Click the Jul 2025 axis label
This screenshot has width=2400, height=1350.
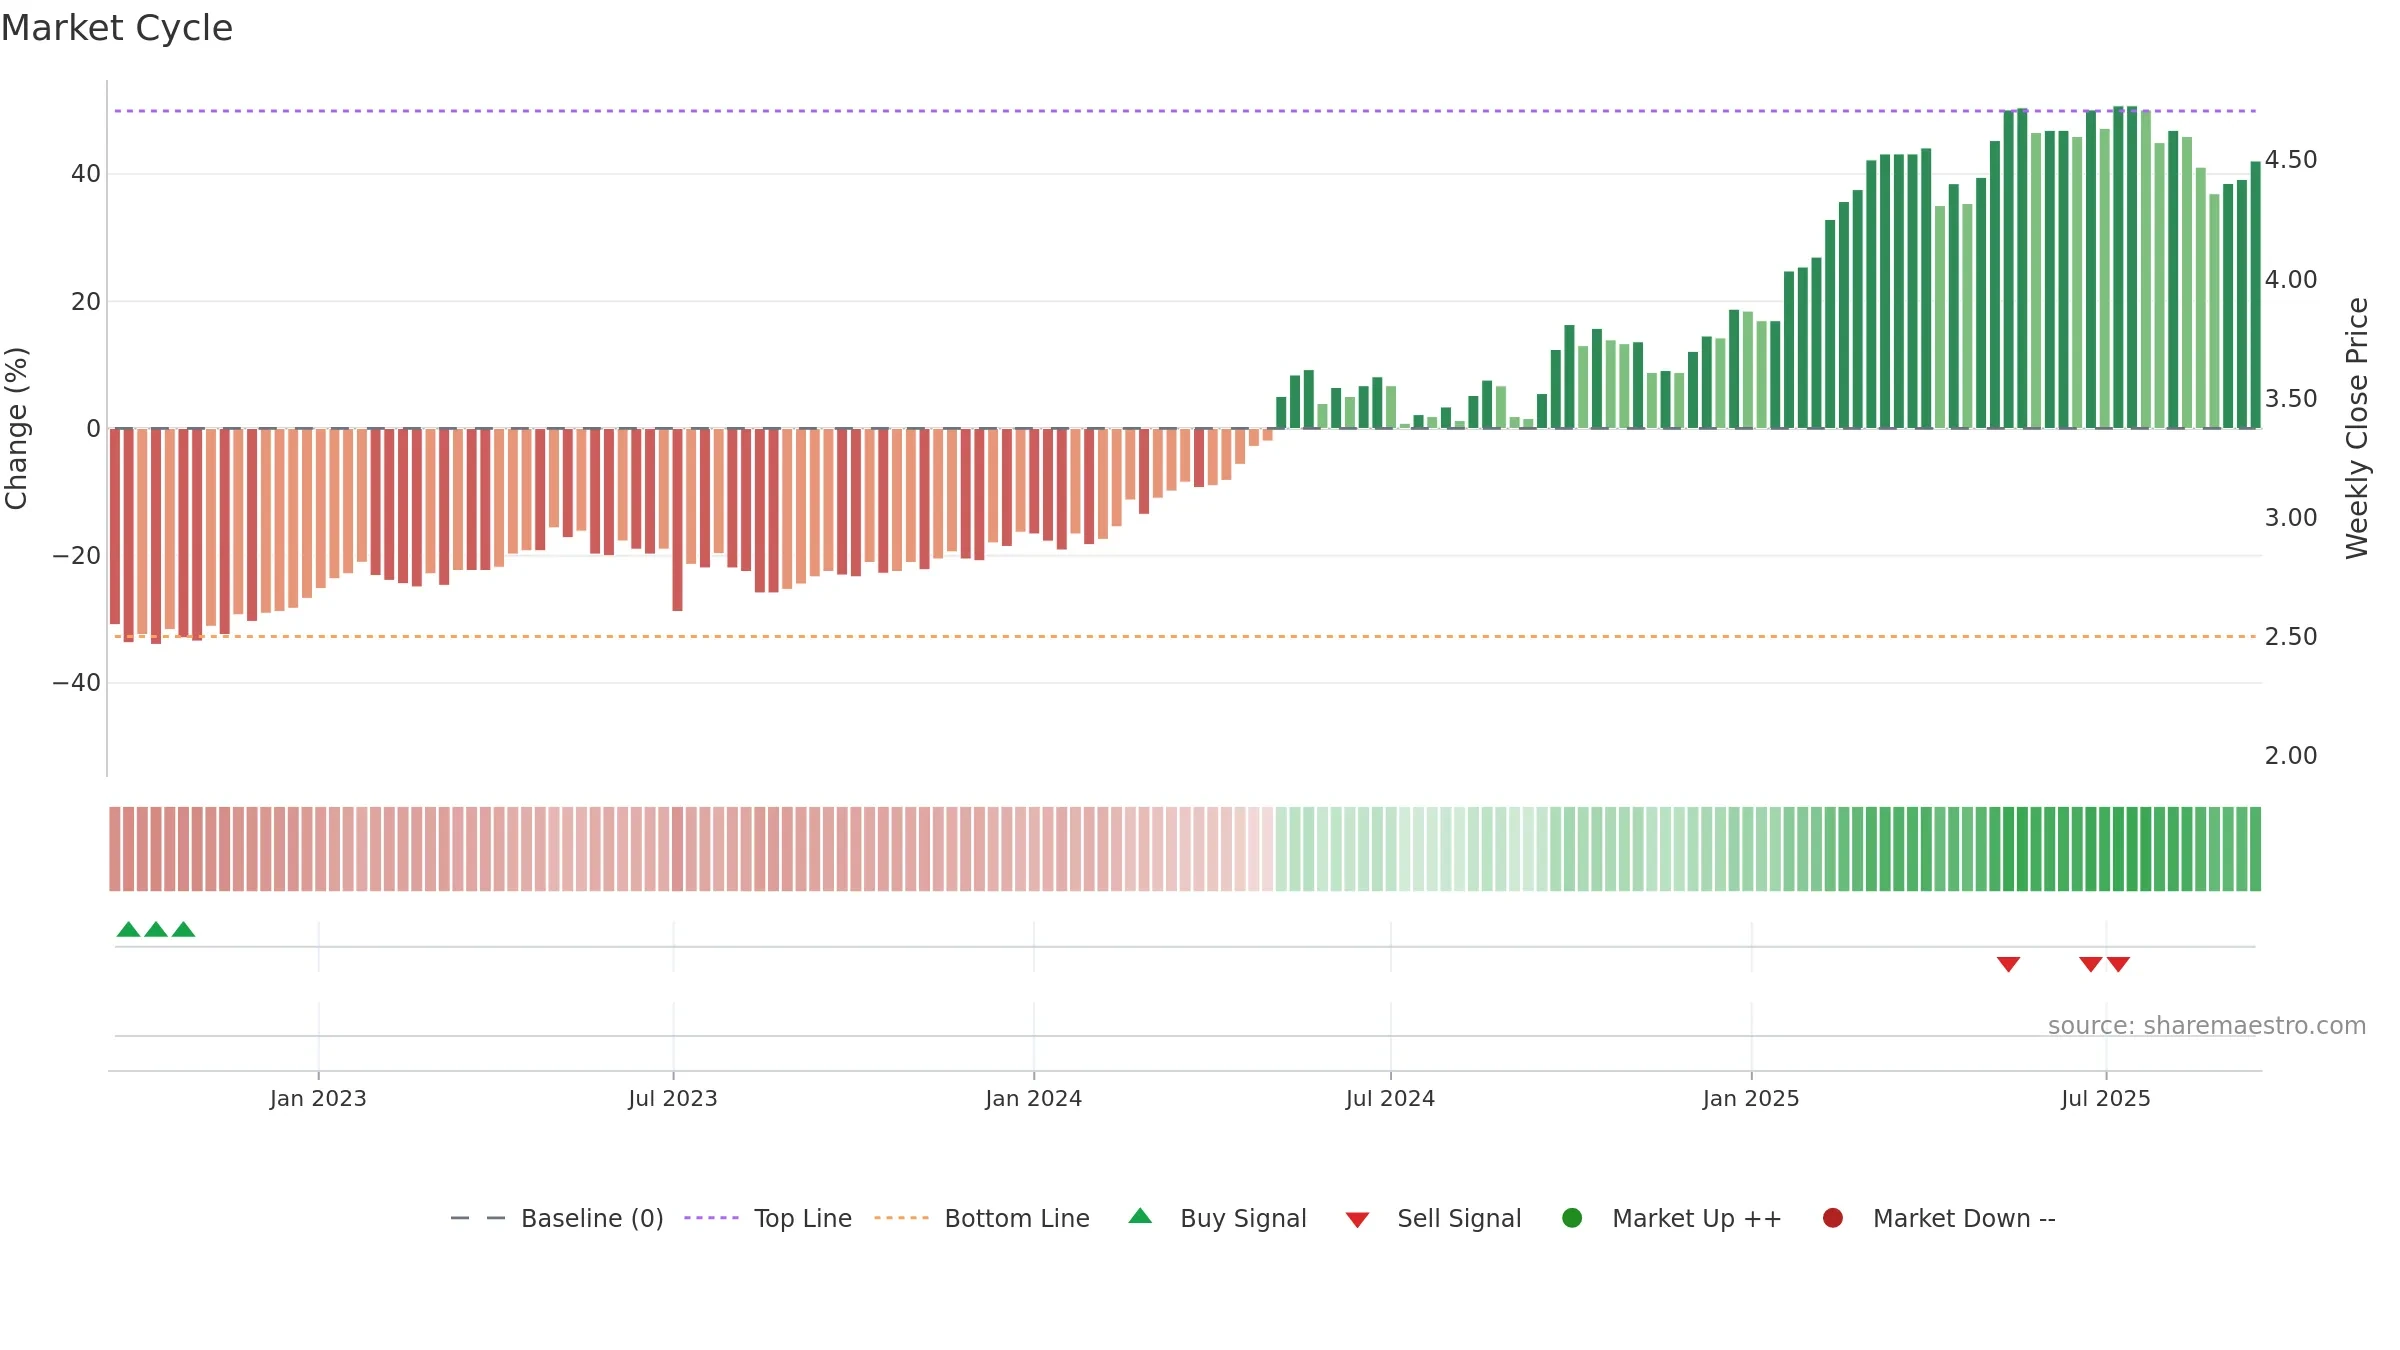2106,1098
